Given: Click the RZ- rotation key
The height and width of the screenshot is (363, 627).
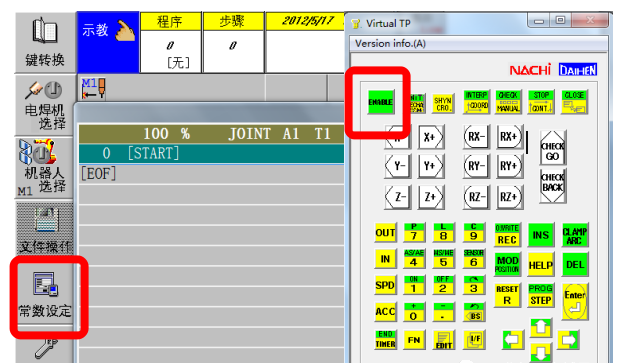Looking at the screenshot, I should (x=476, y=197).
